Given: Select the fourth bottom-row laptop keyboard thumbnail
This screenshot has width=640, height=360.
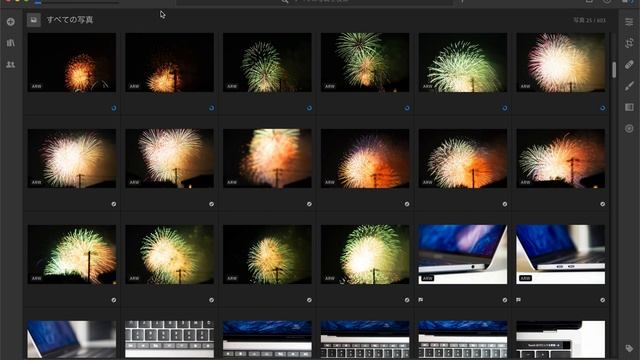Looking at the screenshot, I should point(365,340).
